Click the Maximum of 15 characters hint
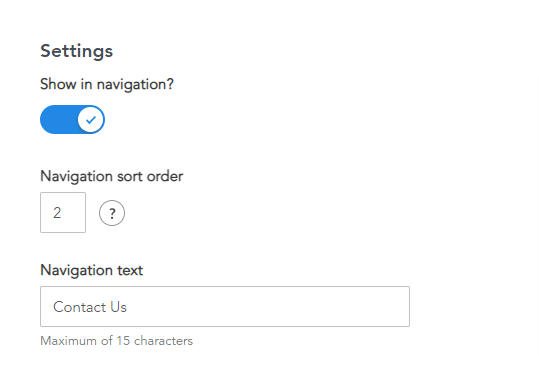Viewport: 539px width, 375px height. 117,341
